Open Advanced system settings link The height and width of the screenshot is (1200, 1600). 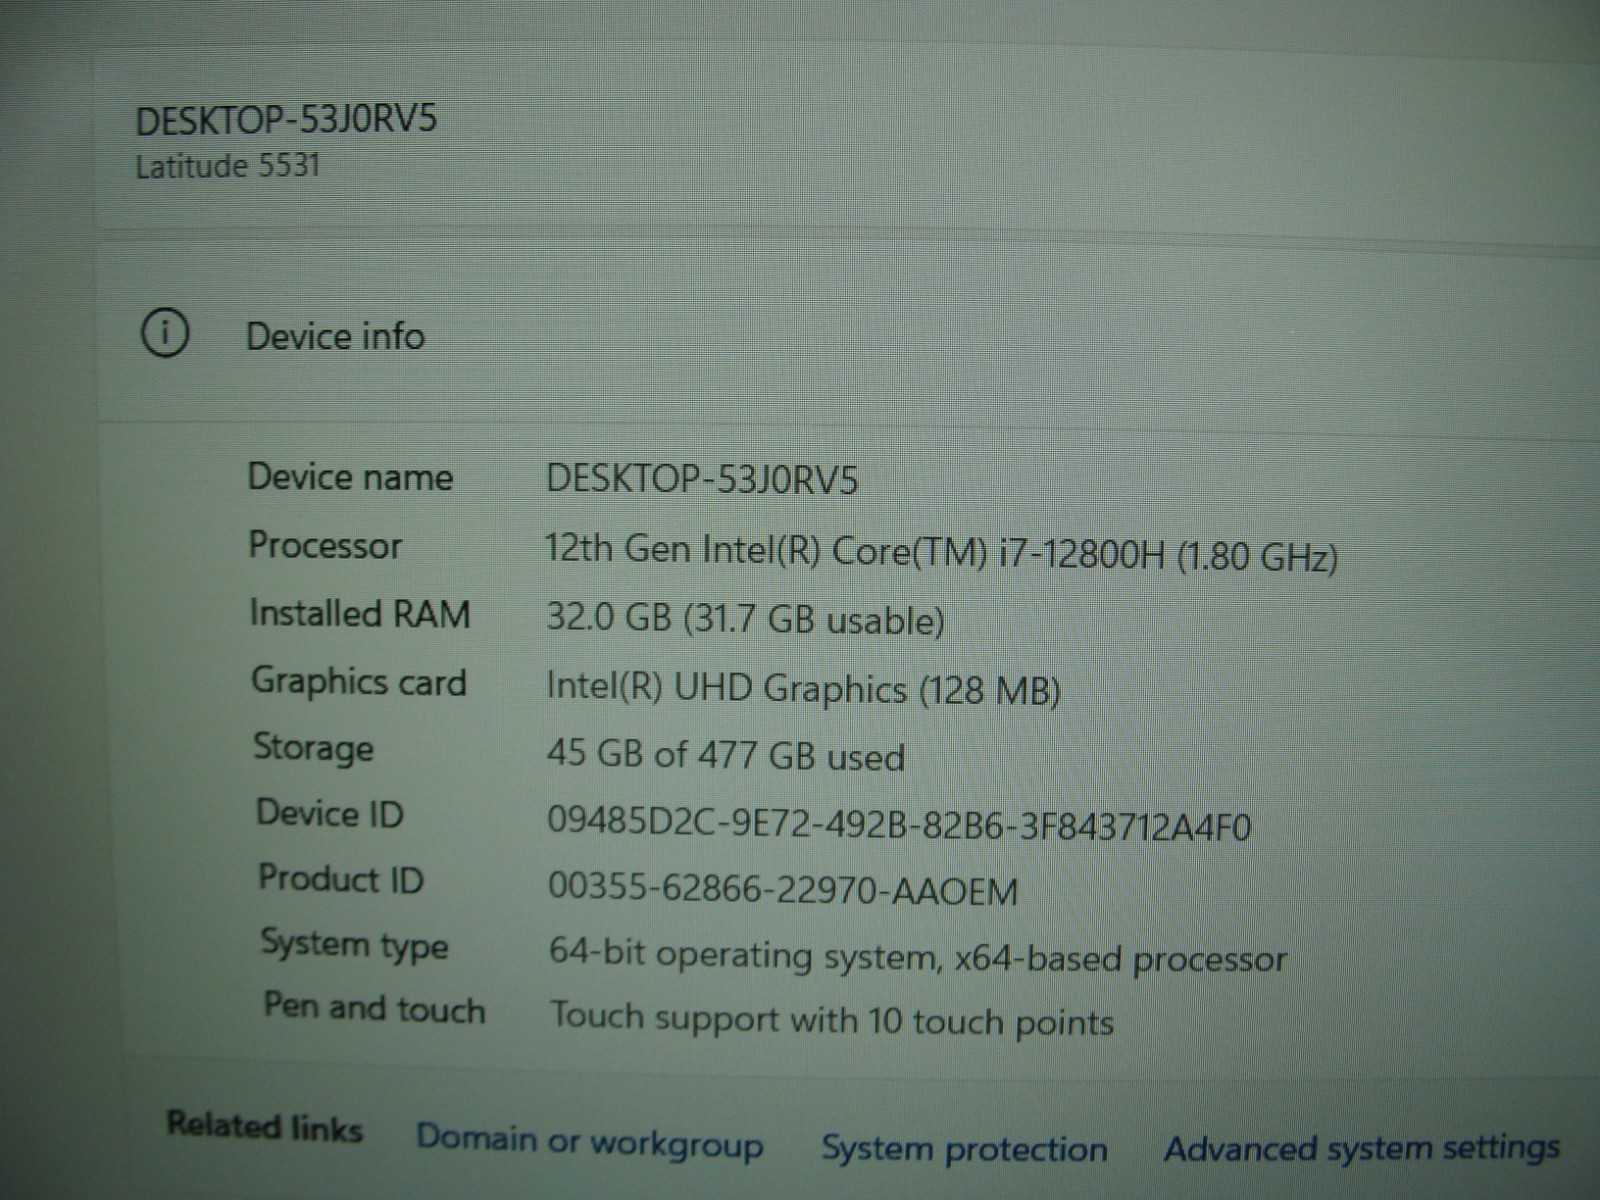click(1362, 1148)
